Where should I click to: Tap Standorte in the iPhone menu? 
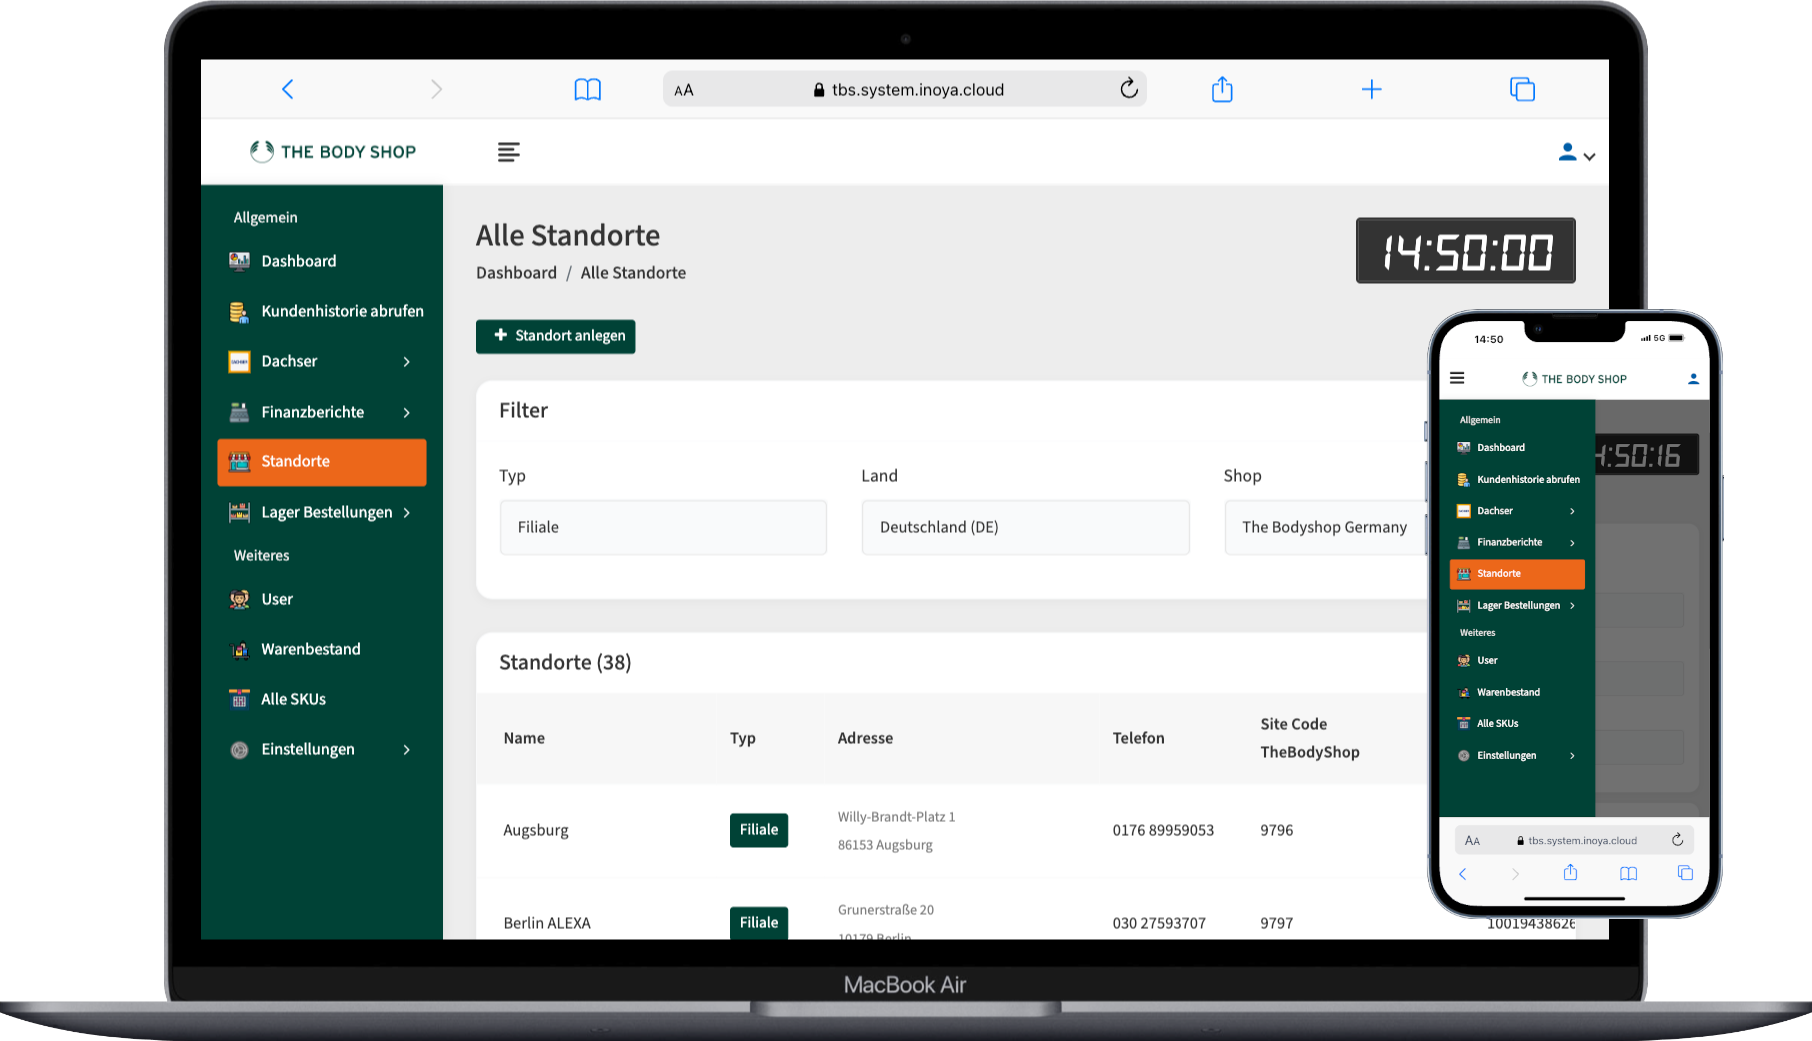(1517, 574)
